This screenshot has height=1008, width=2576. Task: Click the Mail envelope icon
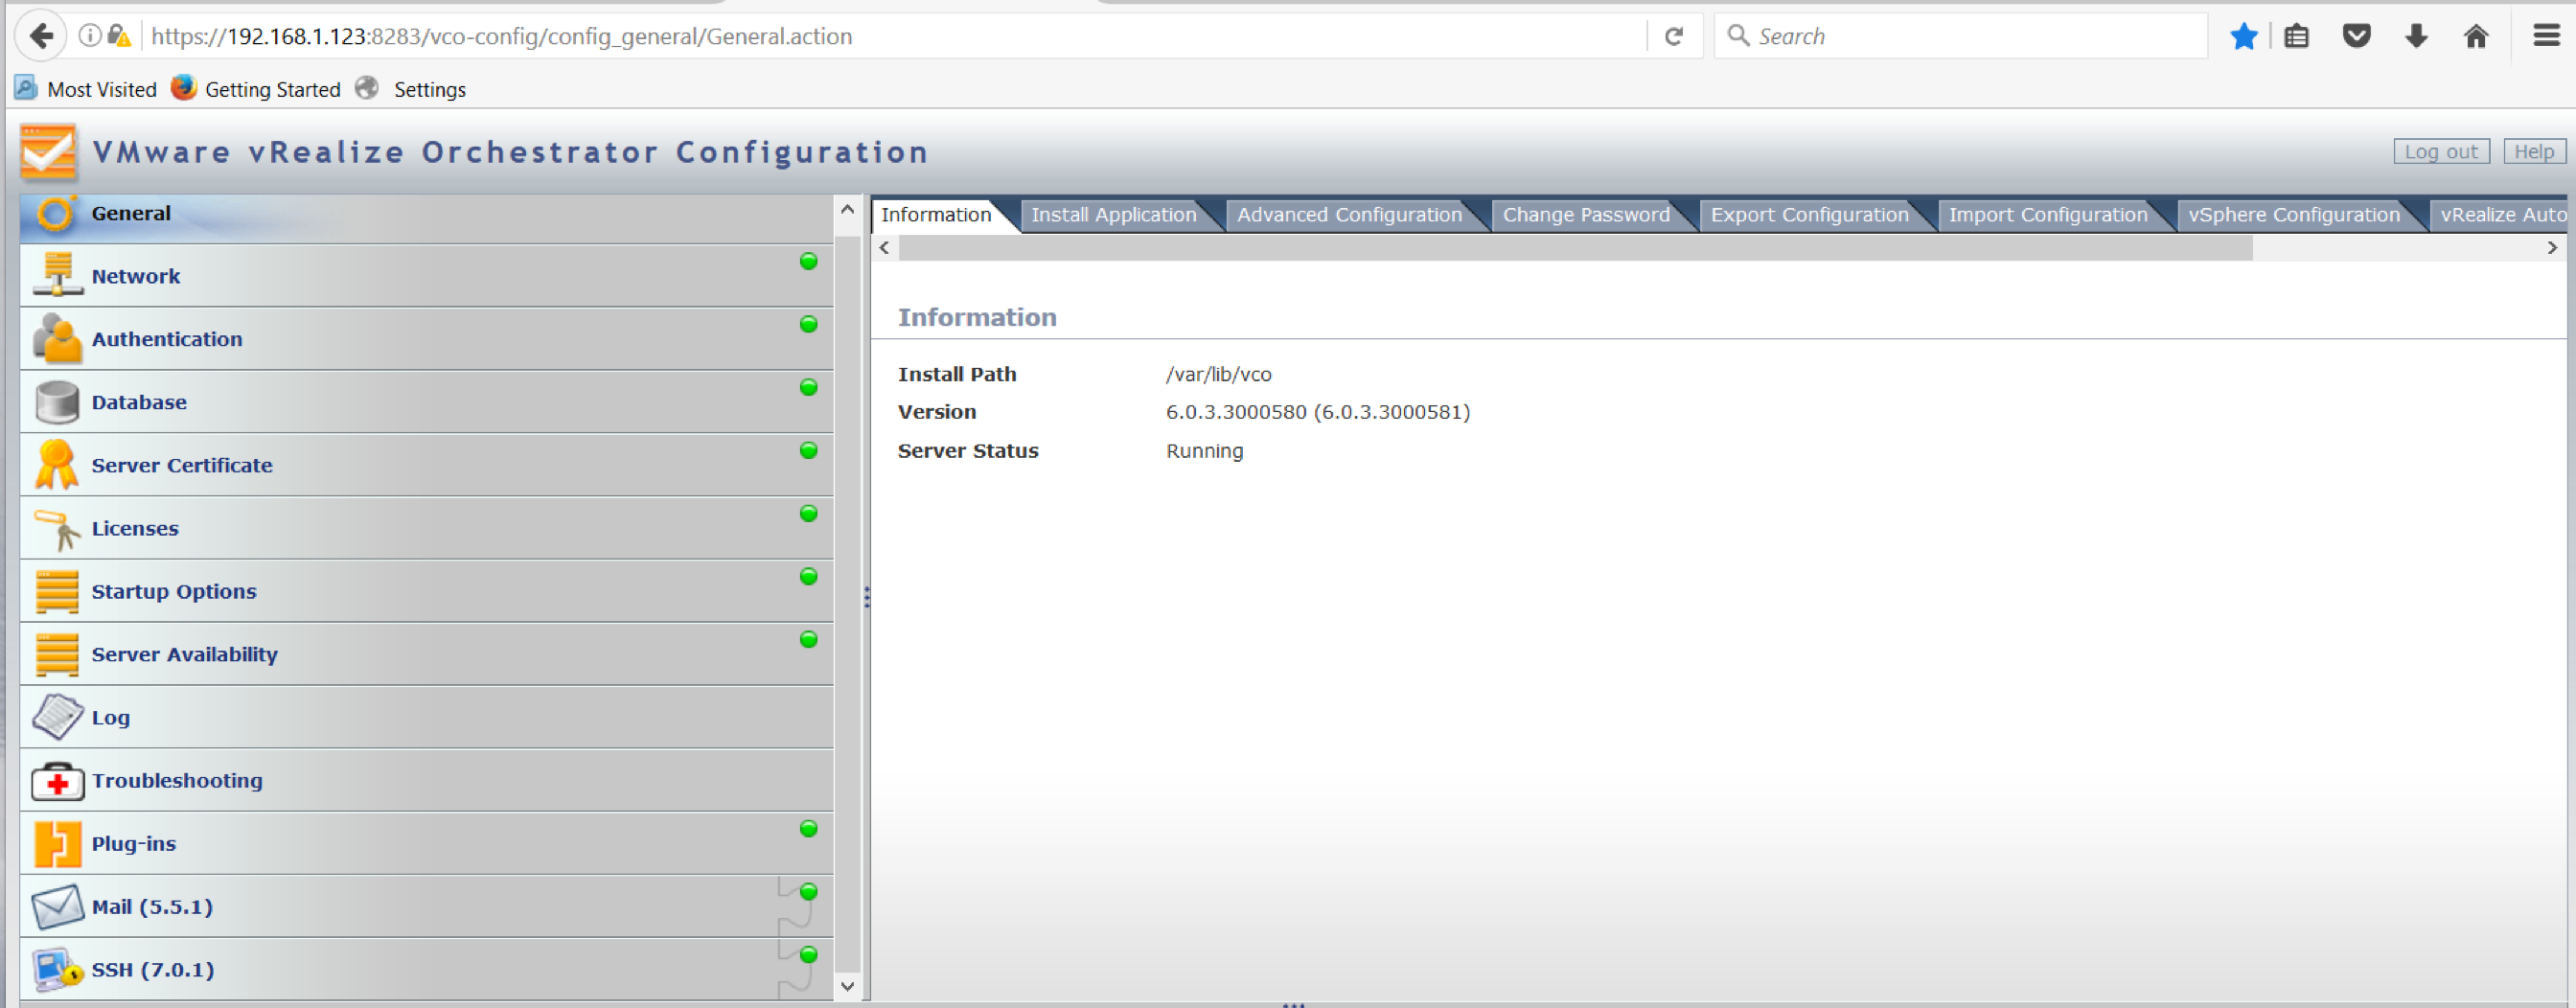(57, 907)
